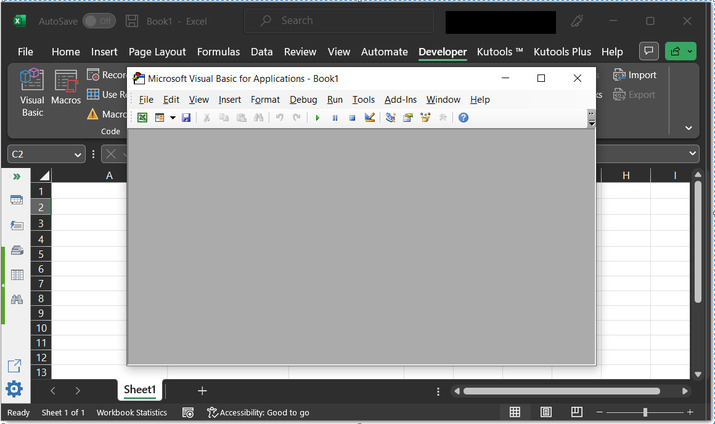Run macro with the green play icon
Viewport: 715px width, 424px height.
tap(317, 118)
